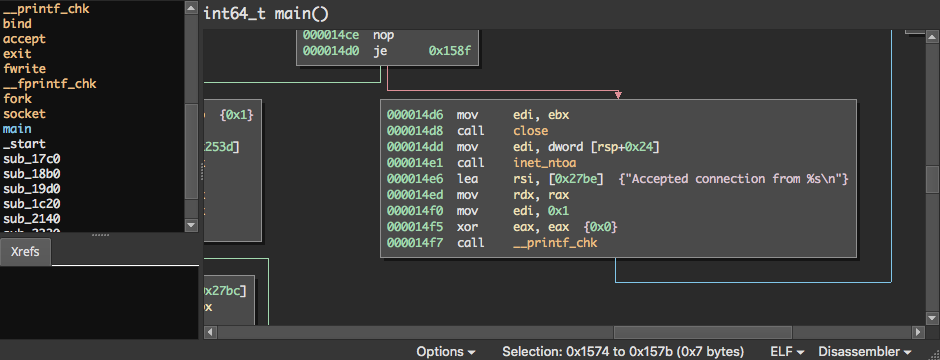Open the ELF view type dropdown
This screenshot has width=940, height=360.
click(x=787, y=352)
